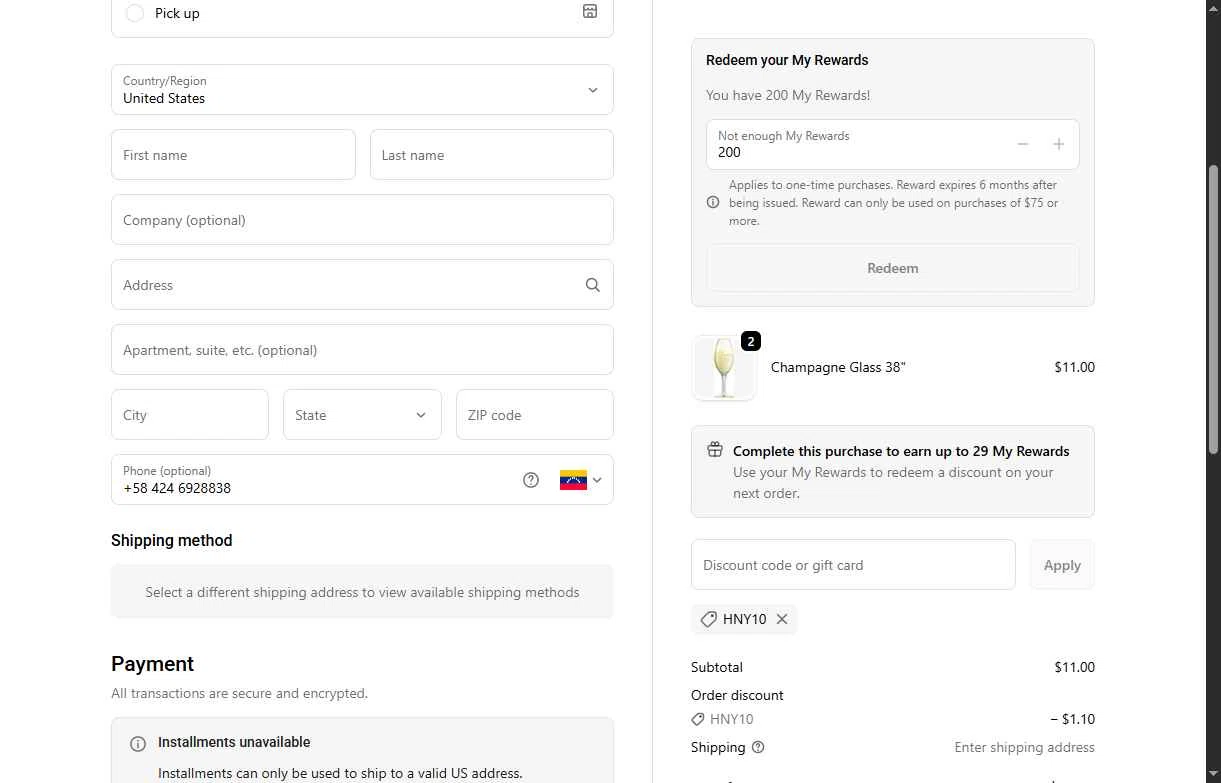Open the Country/Region dropdown
This screenshot has width=1221, height=783.
[x=362, y=90]
